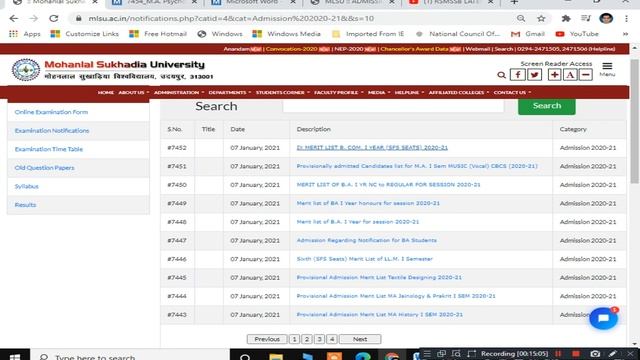The height and width of the screenshot is (360, 640).
Task: Open the hamburger Menu icon
Action: coord(607,69)
